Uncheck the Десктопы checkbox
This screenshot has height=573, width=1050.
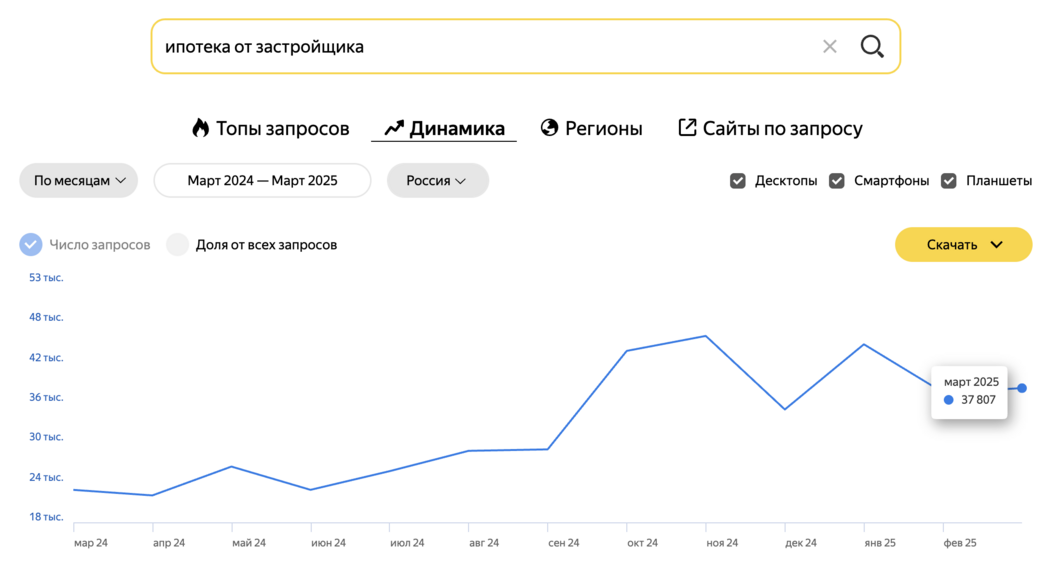(x=737, y=181)
